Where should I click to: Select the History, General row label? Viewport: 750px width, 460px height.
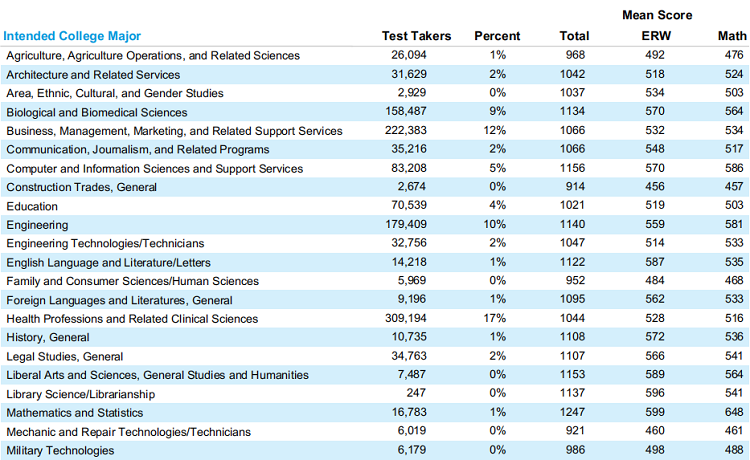coord(48,338)
